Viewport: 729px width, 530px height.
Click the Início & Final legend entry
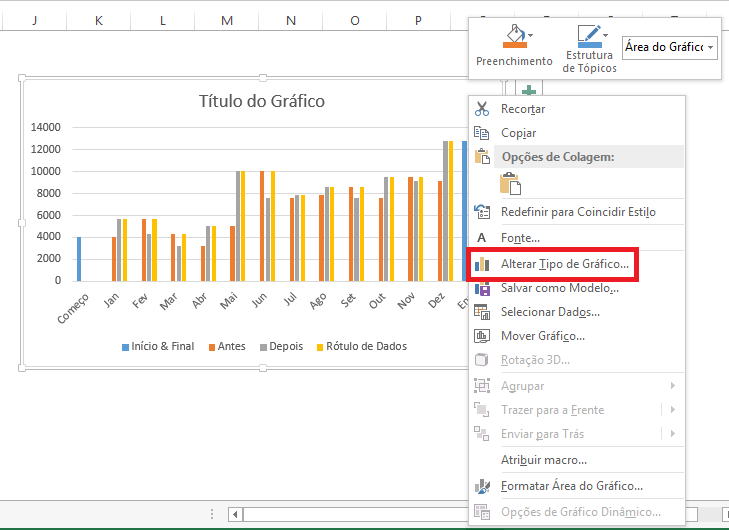[158, 346]
